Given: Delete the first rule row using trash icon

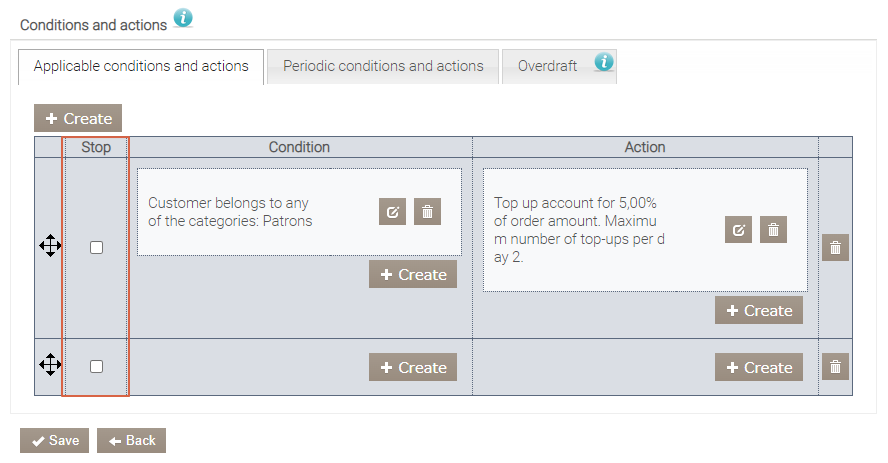Looking at the screenshot, I should (x=835, y=248).
